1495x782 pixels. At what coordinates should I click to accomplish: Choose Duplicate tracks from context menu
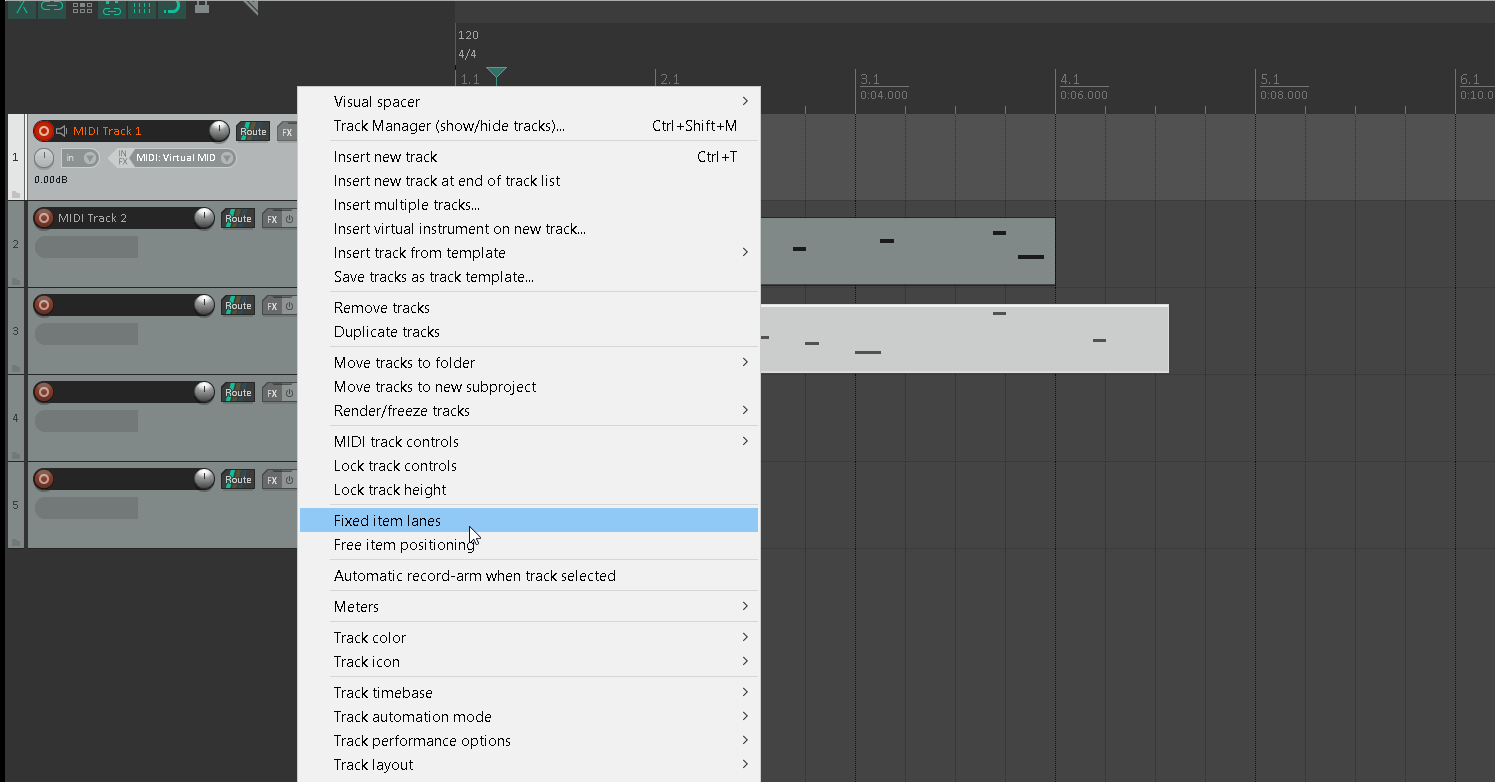point(386,332)
